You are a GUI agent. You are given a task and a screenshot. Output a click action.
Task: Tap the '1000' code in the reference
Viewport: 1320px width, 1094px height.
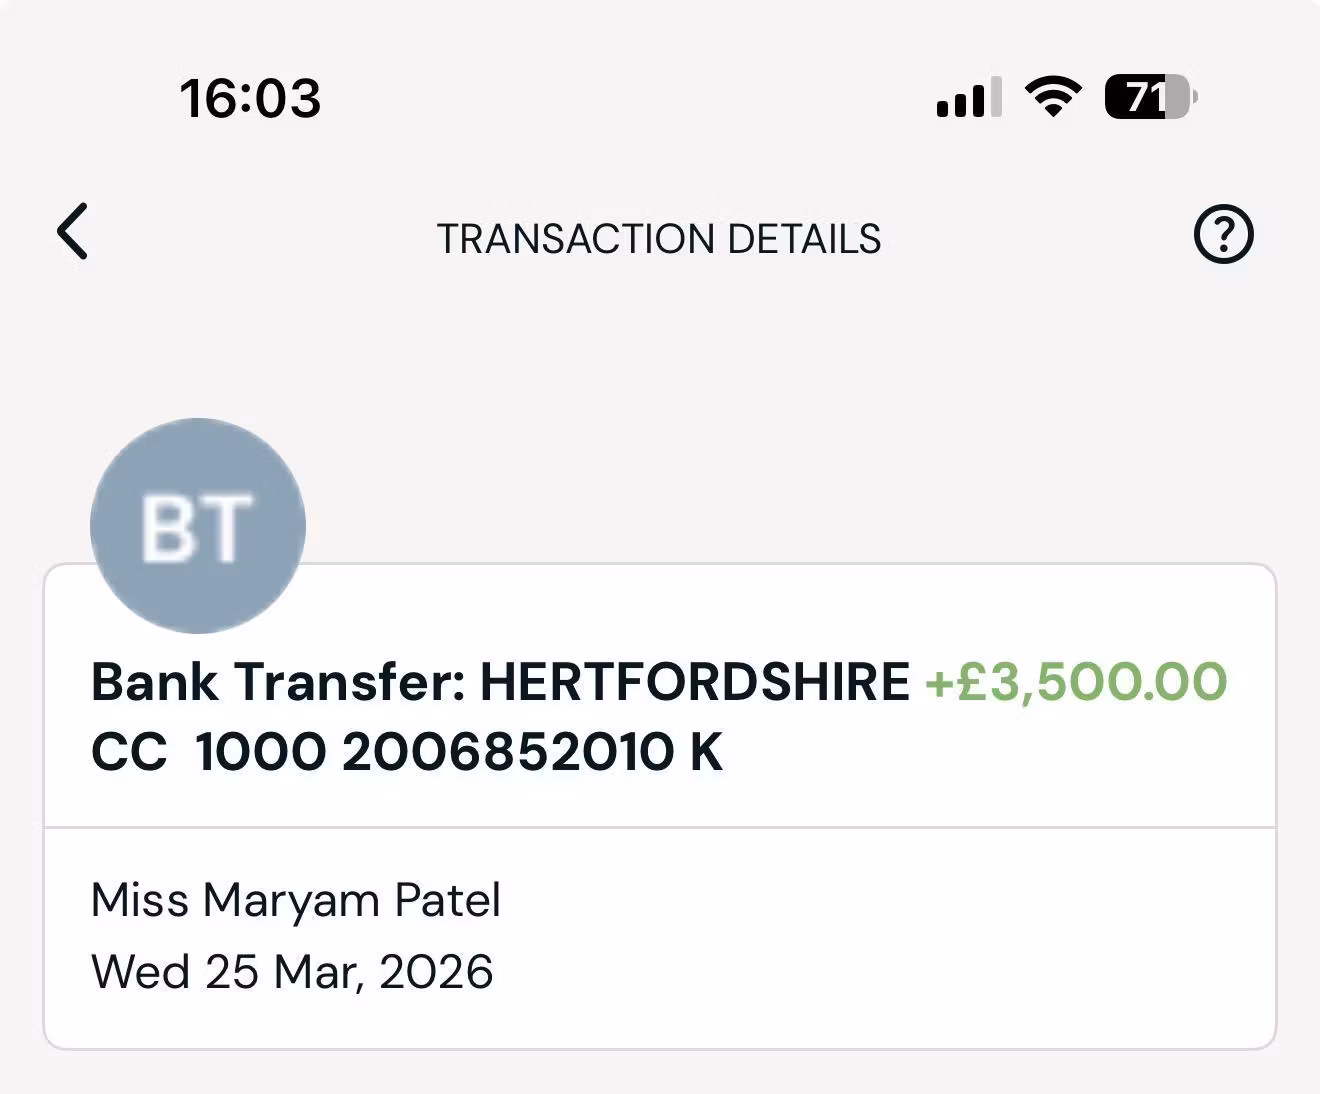260,752
